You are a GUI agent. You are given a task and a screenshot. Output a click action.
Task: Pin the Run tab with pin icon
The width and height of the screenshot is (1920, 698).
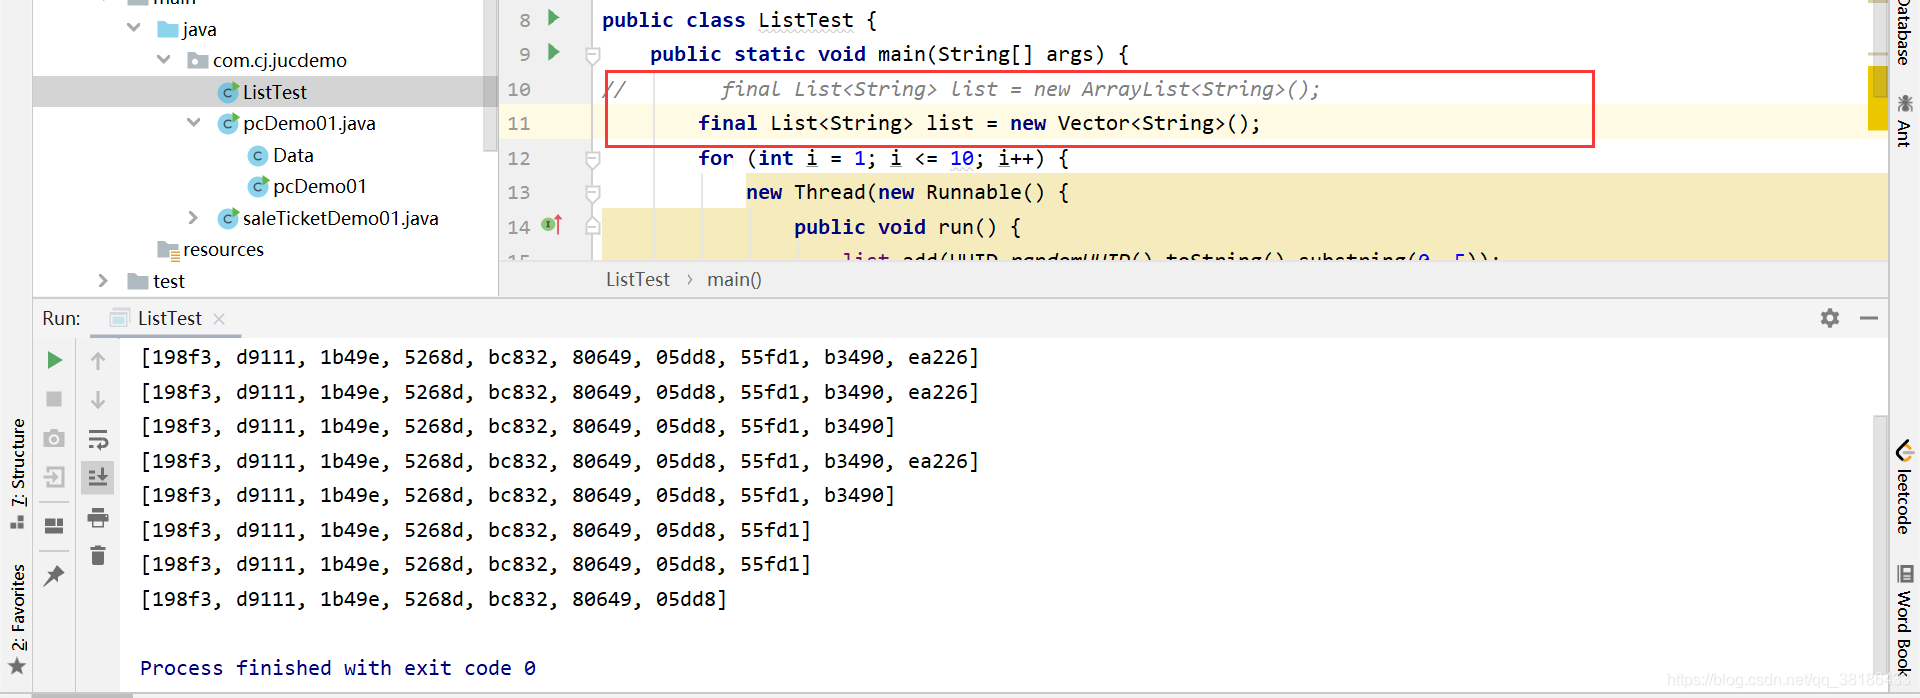(55, 575)
